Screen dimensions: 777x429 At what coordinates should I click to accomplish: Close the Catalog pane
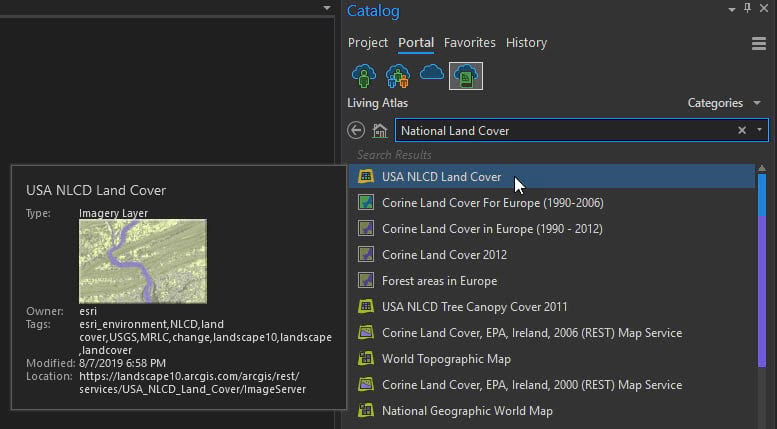coord(764,8)
